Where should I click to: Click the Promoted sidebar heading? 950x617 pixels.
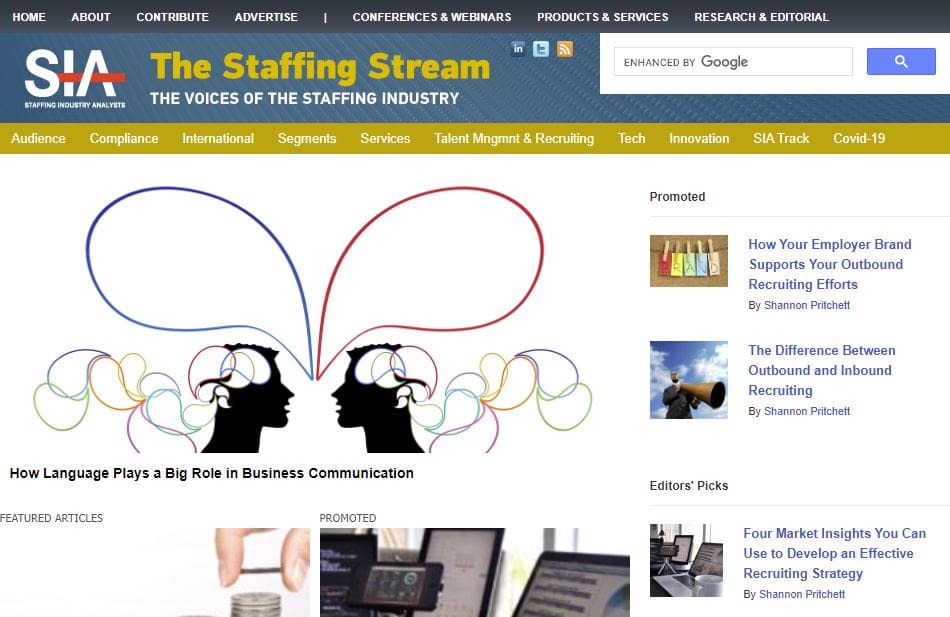pos(677,197)
